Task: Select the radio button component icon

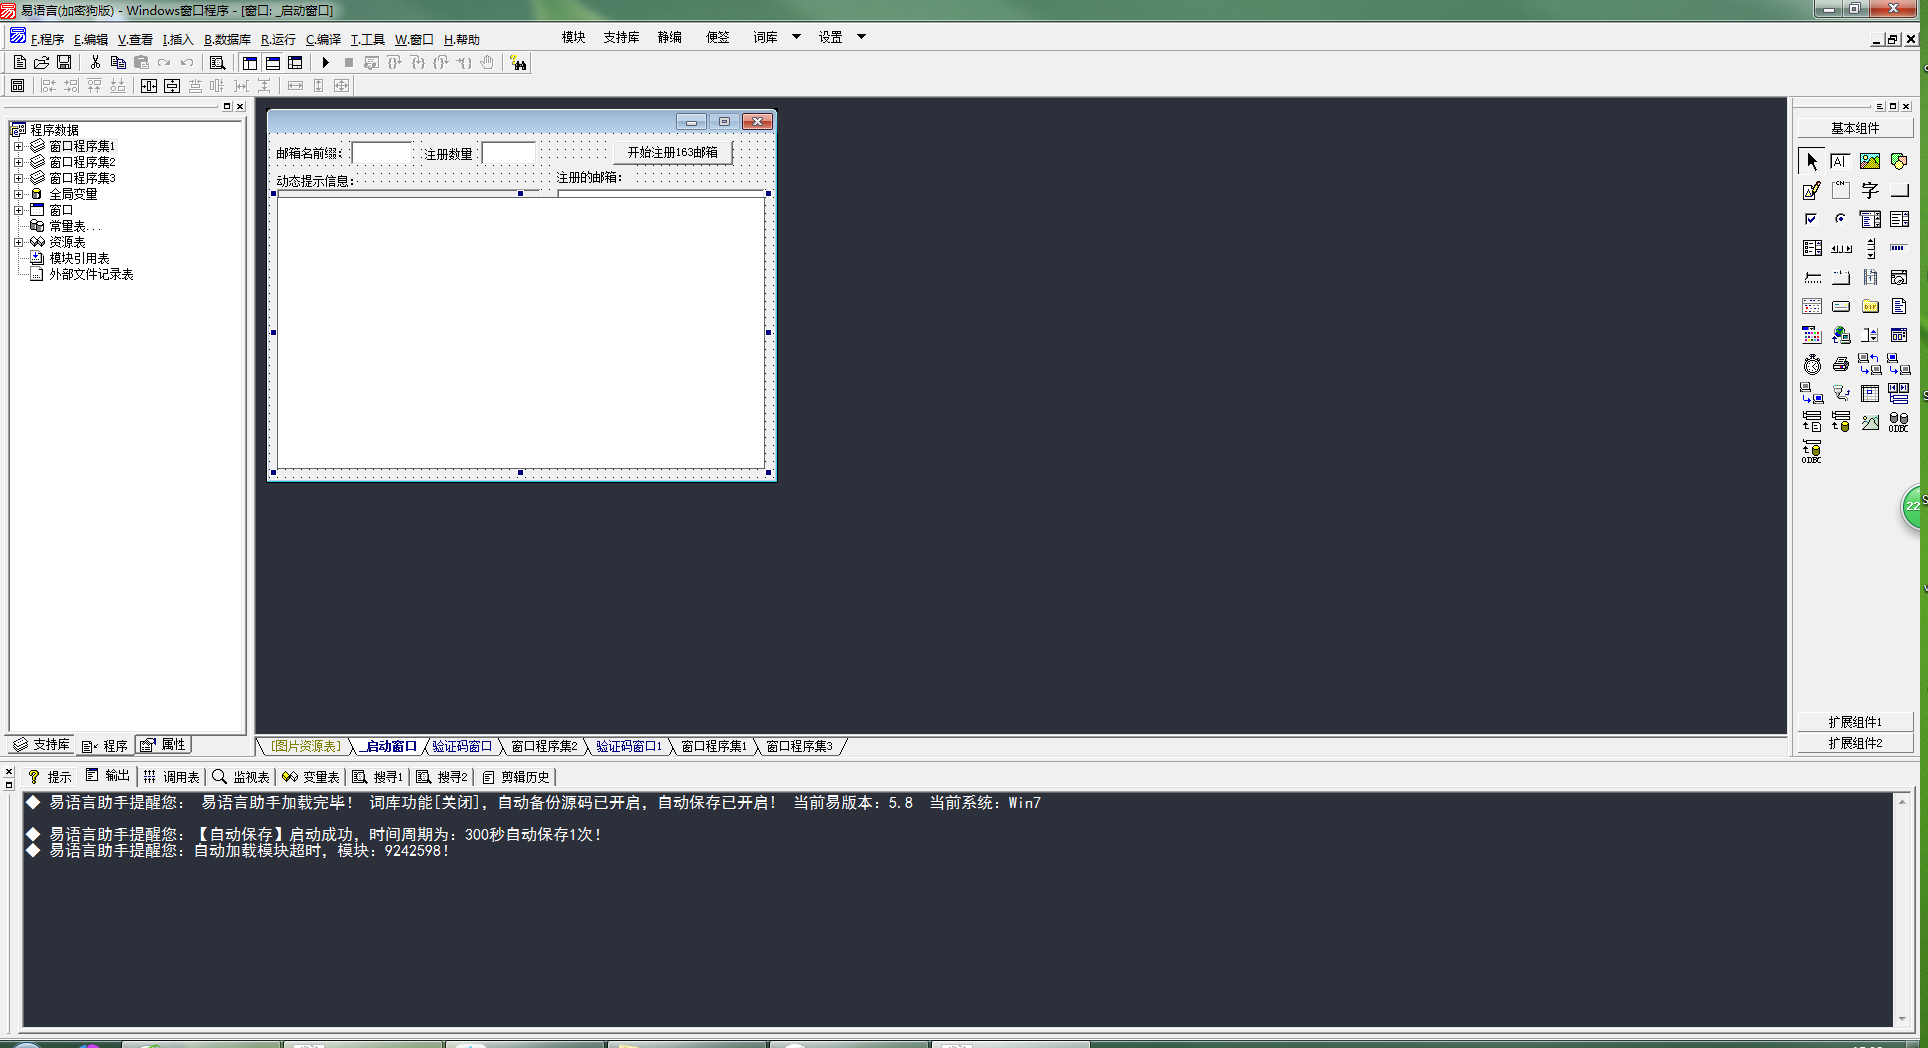Action: 1840,219
